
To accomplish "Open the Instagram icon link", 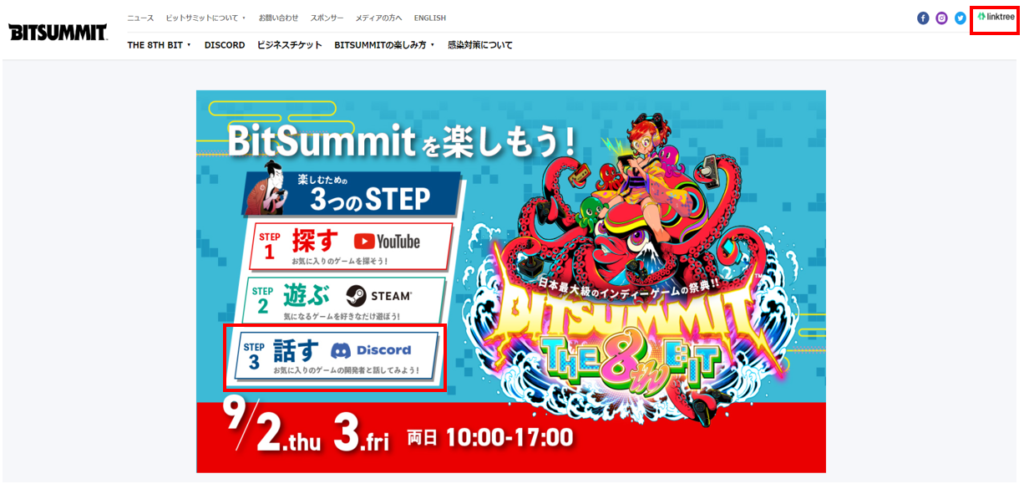I will [941, 18].
